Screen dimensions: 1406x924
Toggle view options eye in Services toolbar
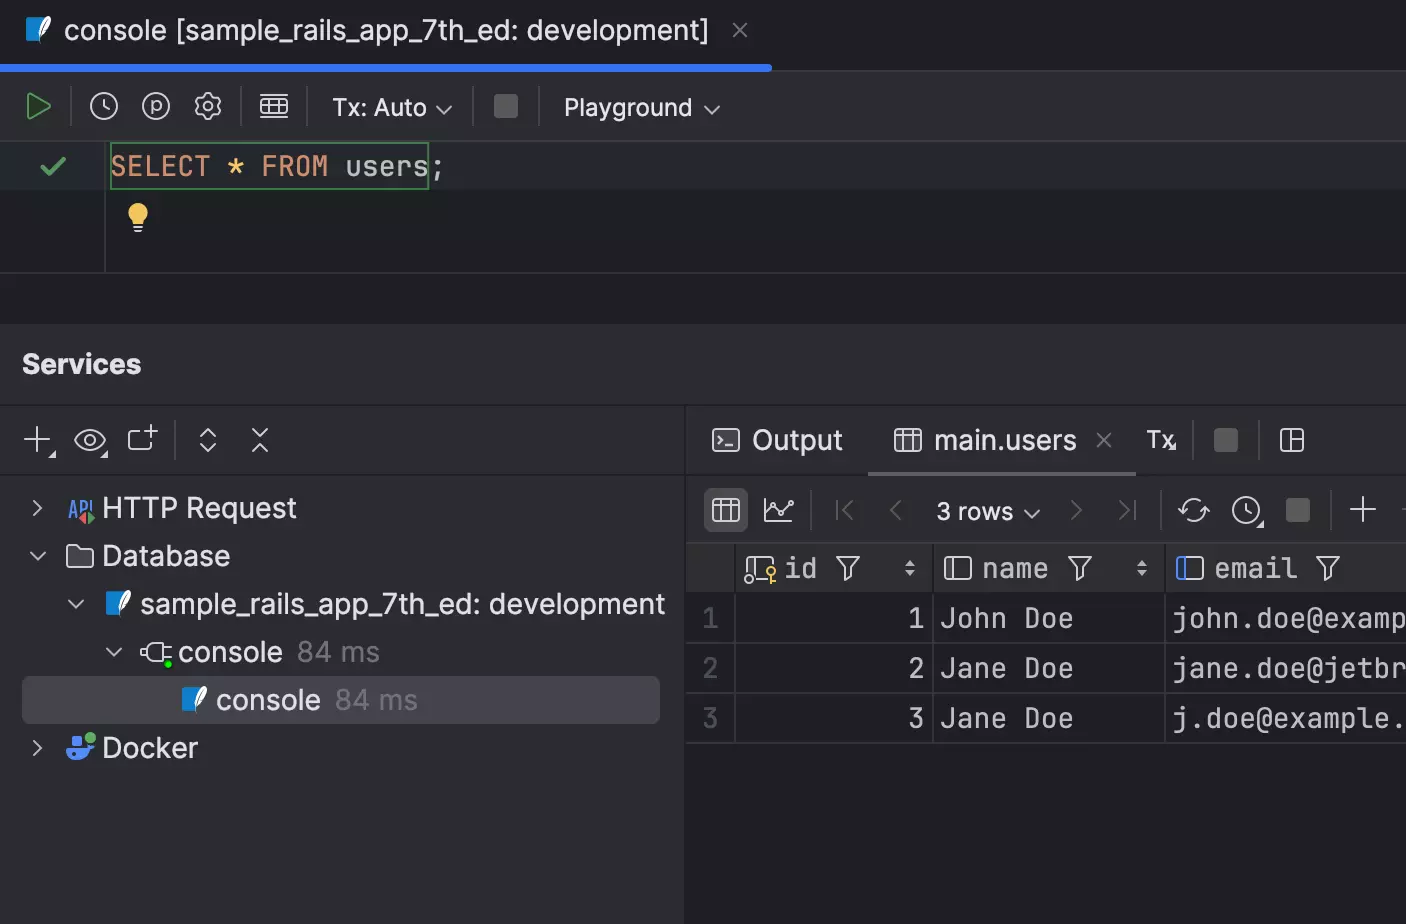tap(90, 440)
